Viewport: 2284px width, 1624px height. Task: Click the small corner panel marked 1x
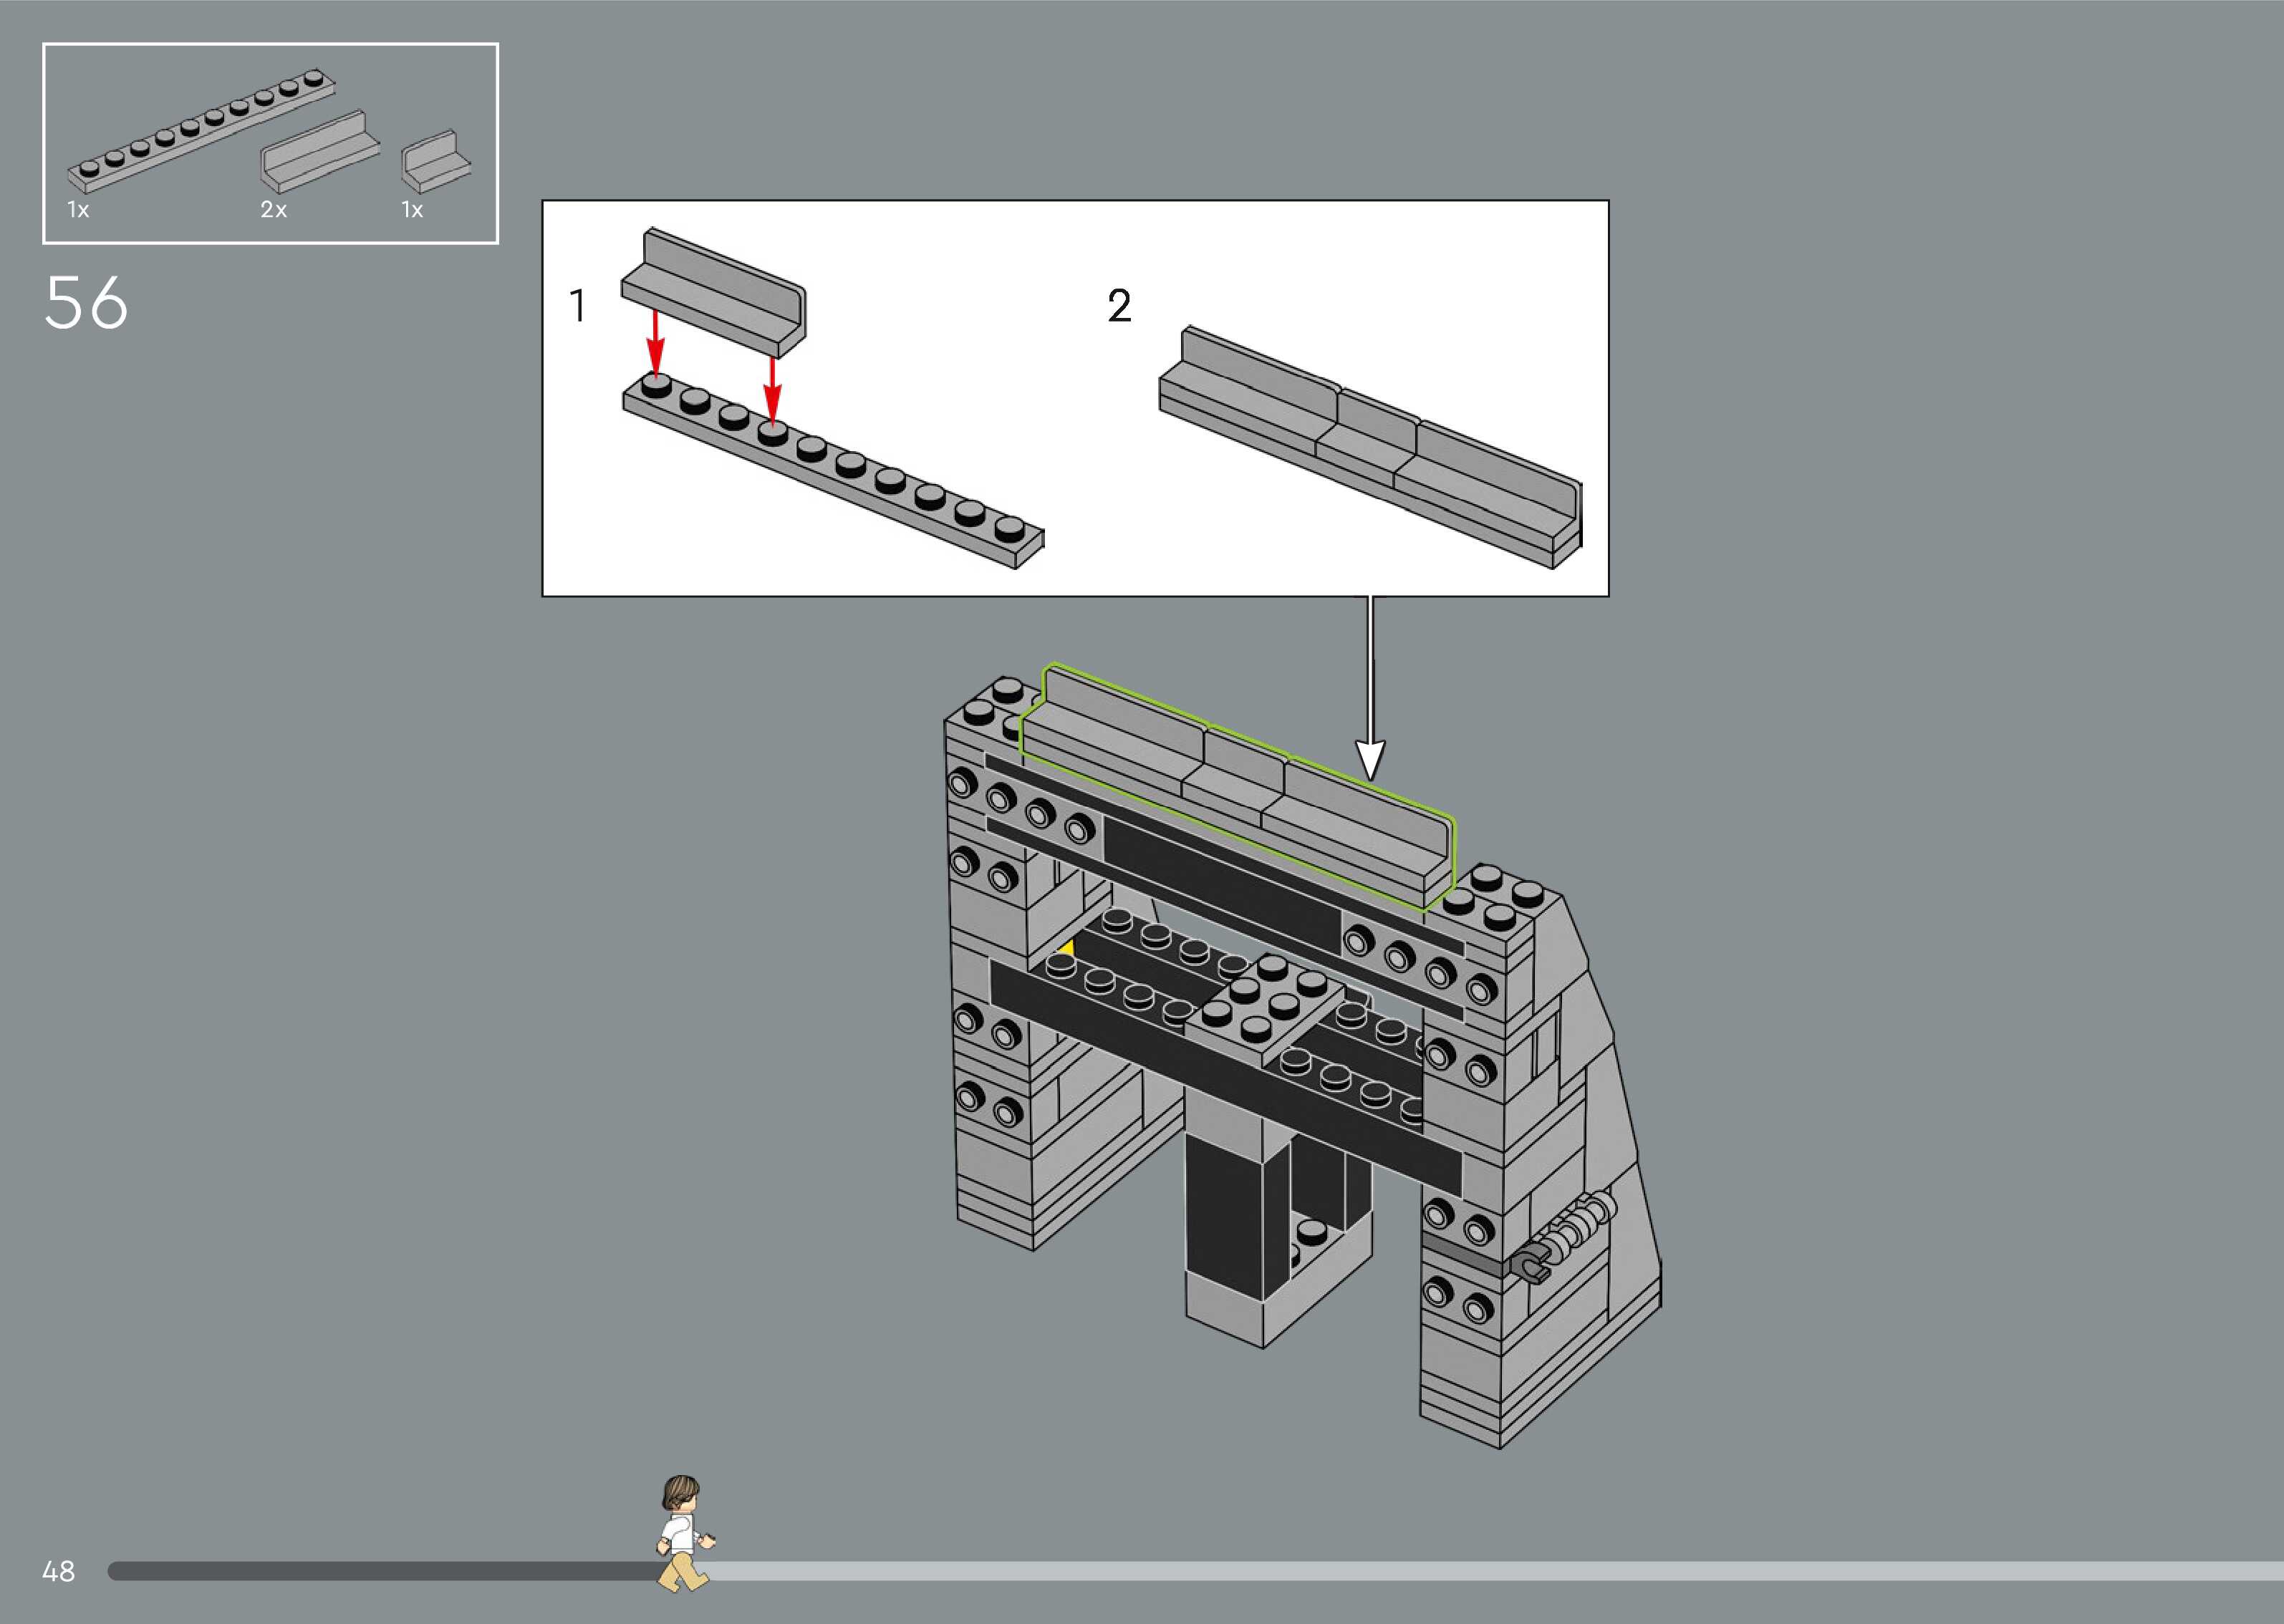click(435, 162)
